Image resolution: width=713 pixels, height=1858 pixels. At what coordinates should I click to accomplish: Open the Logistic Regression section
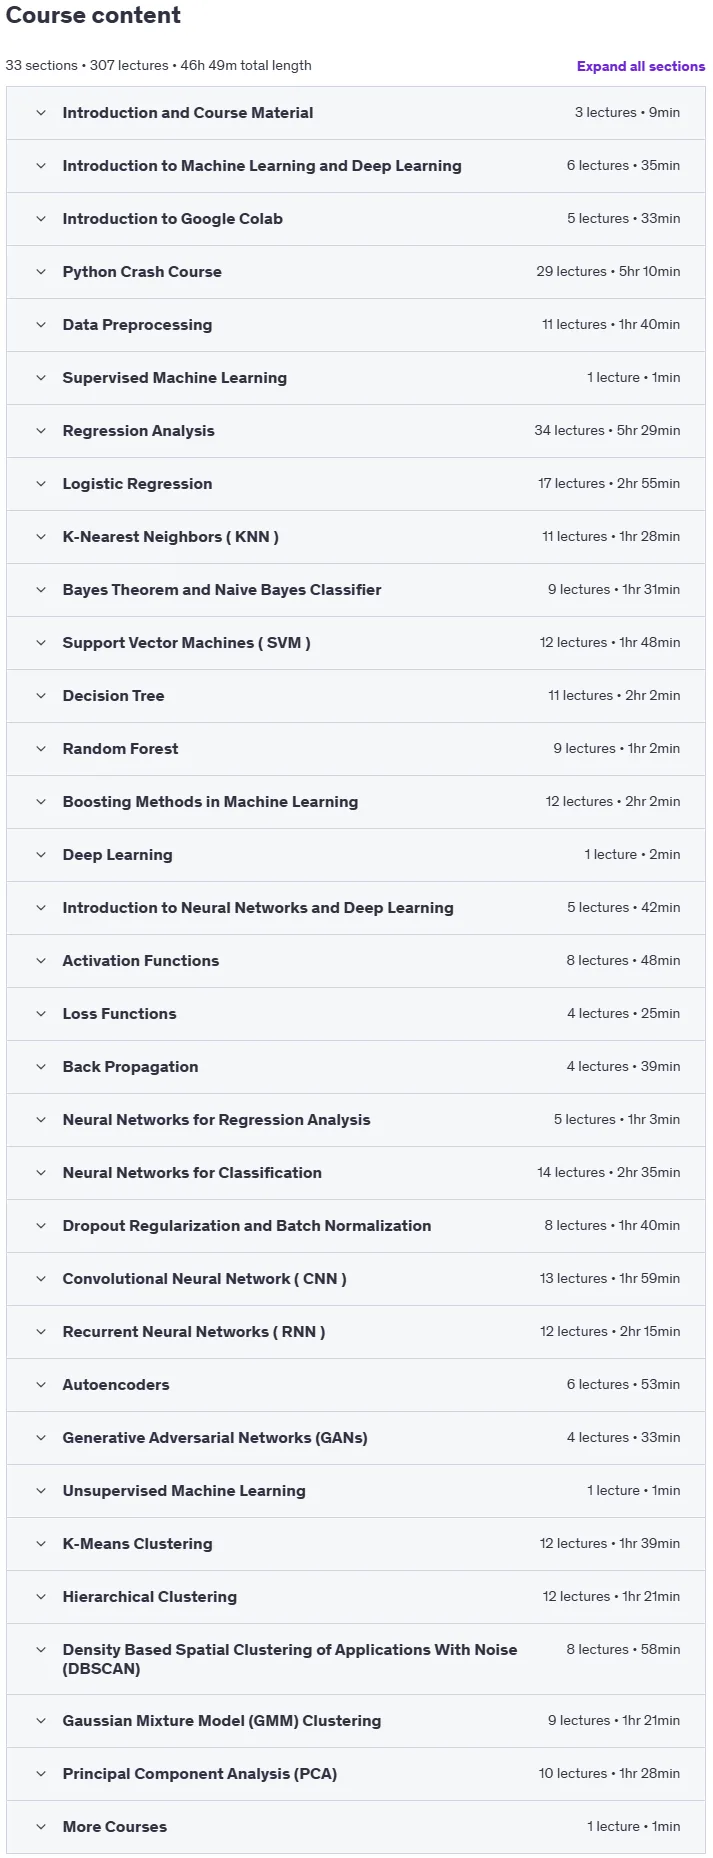tap(356, 484)
